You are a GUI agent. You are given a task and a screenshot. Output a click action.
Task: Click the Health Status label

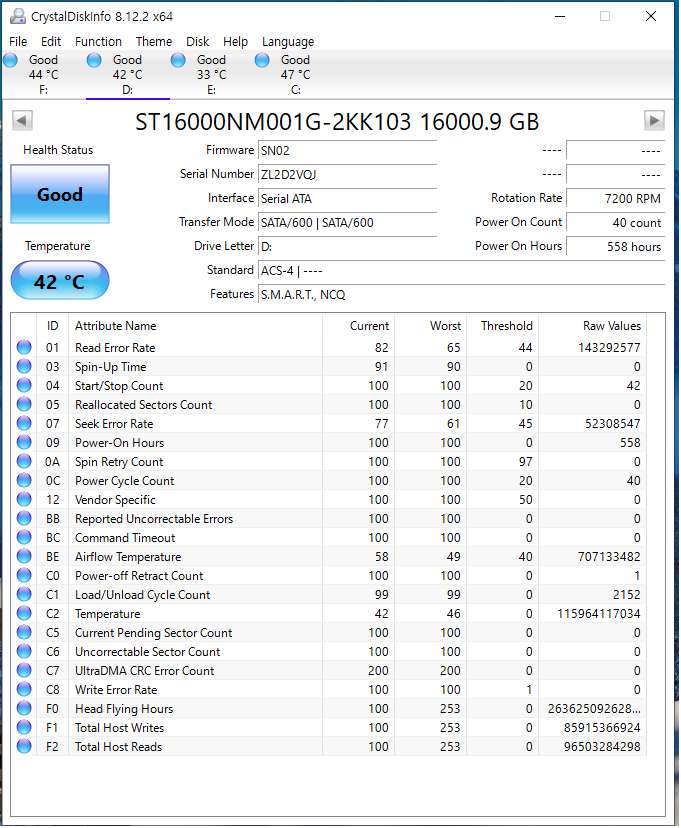coord(58,150)
